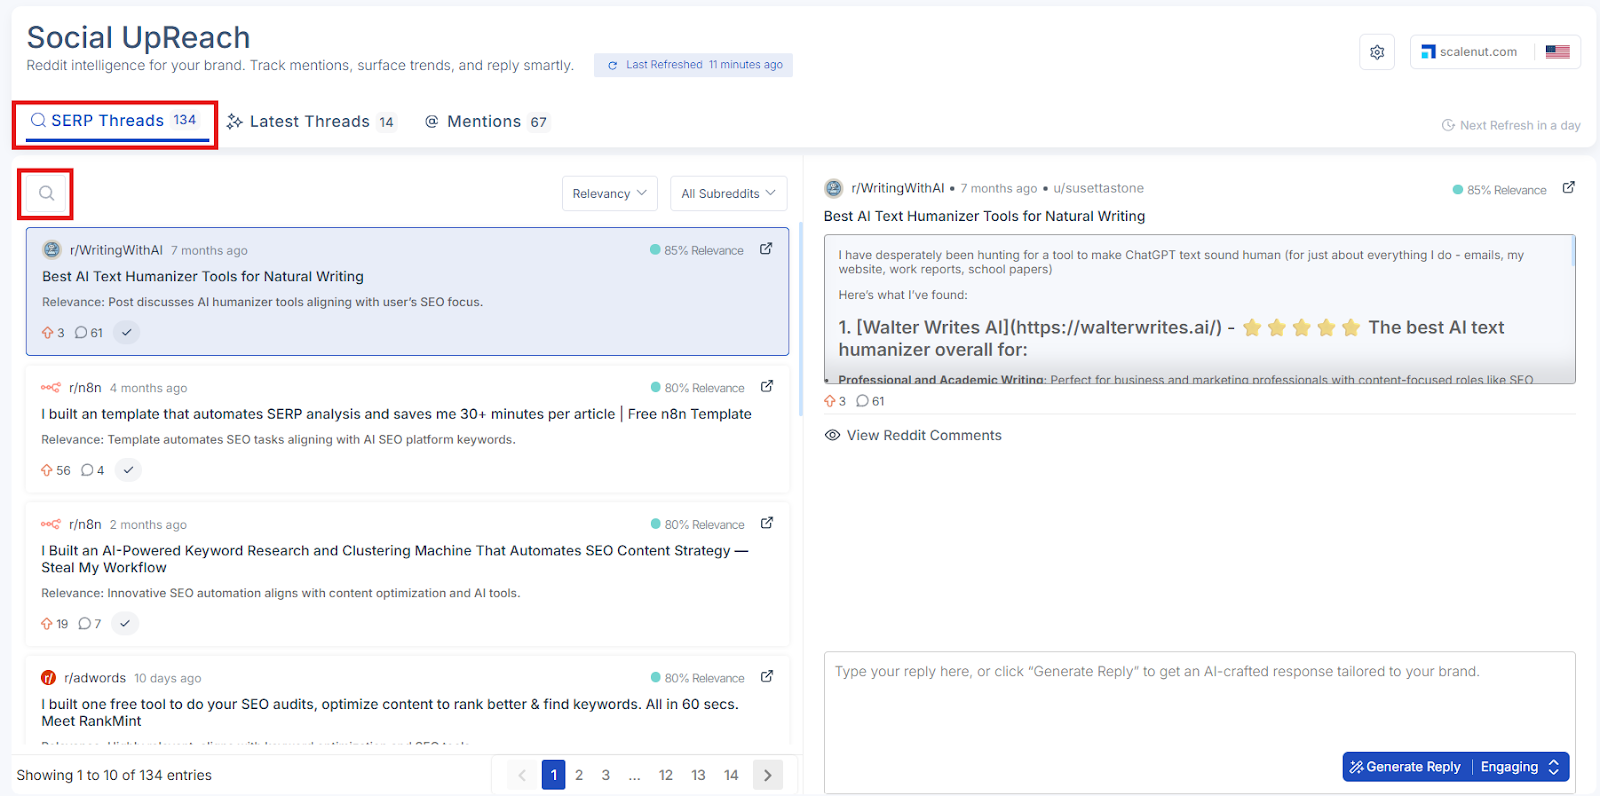Toggle checkmark on SERP analysis template thread
This screenshot has height=796, width=1600.
[128, 470]
